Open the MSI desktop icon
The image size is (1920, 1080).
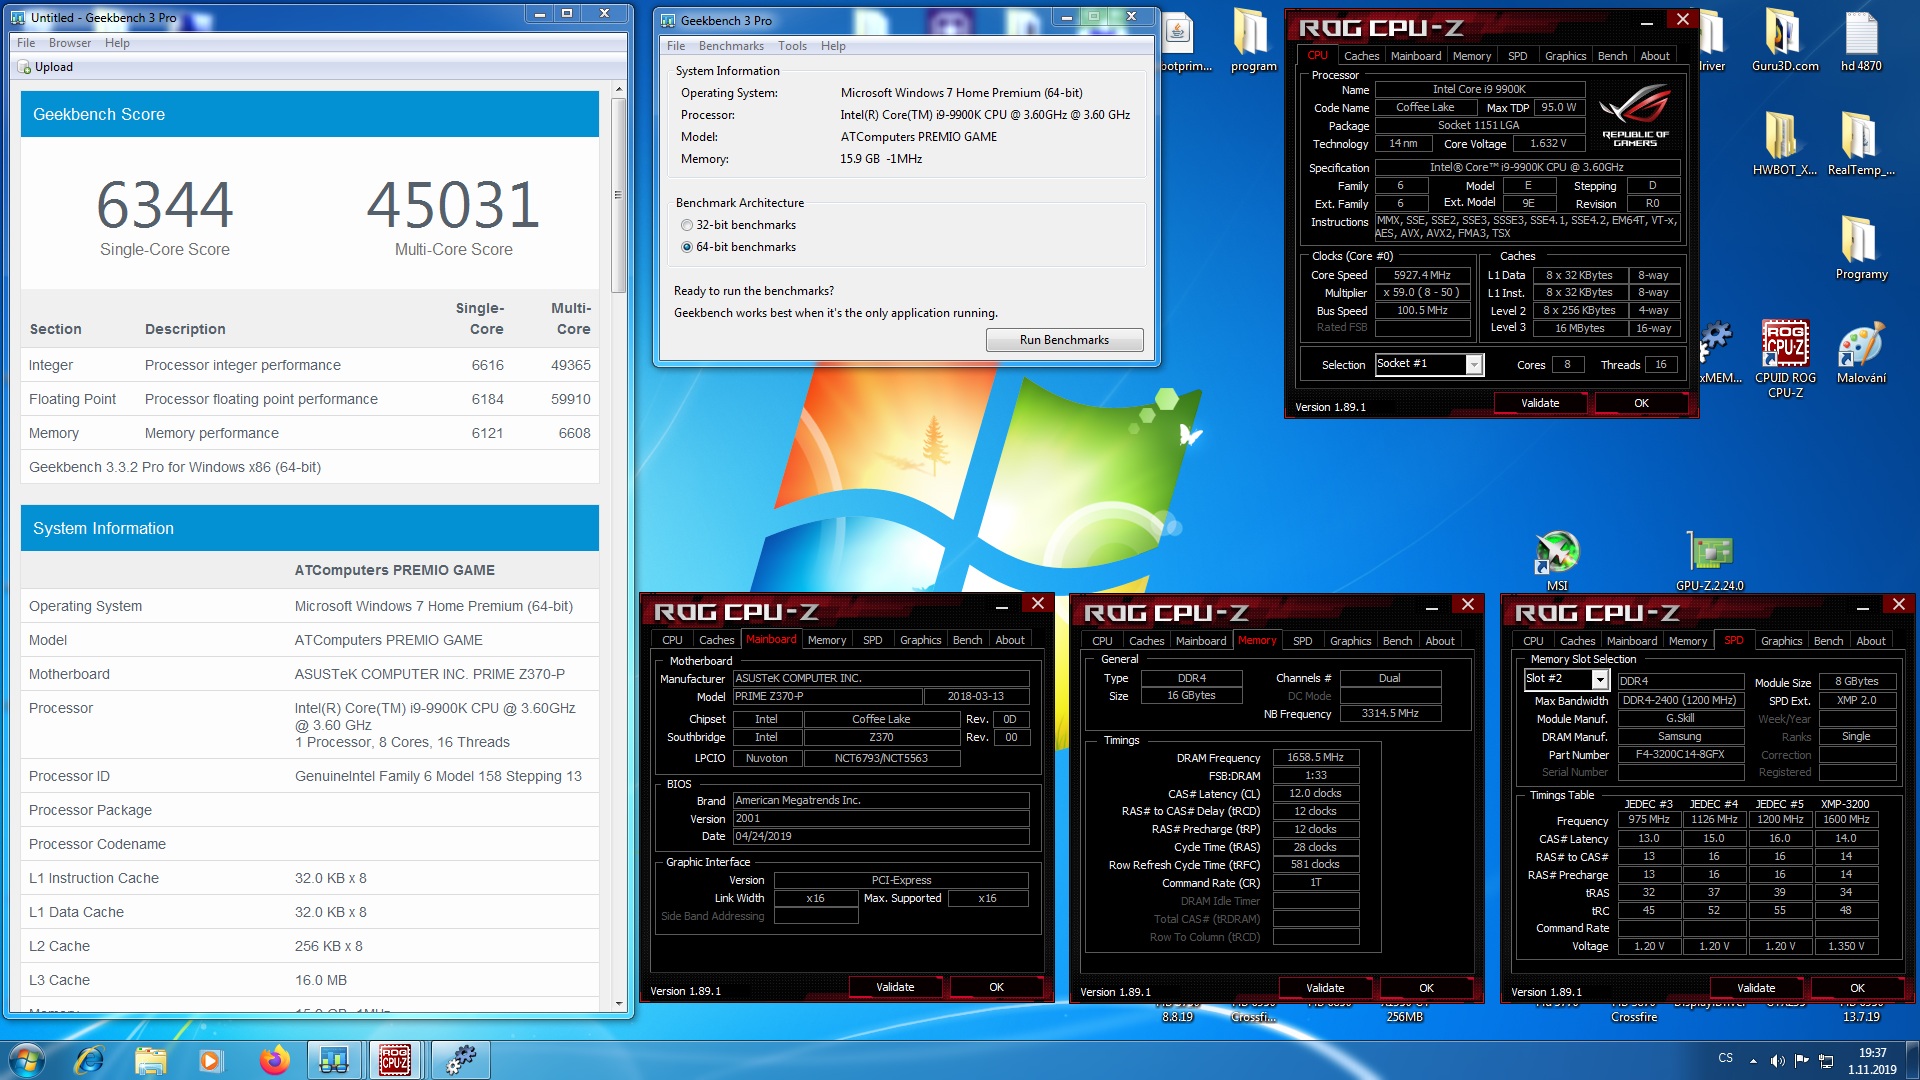[x=1557, y=560]
